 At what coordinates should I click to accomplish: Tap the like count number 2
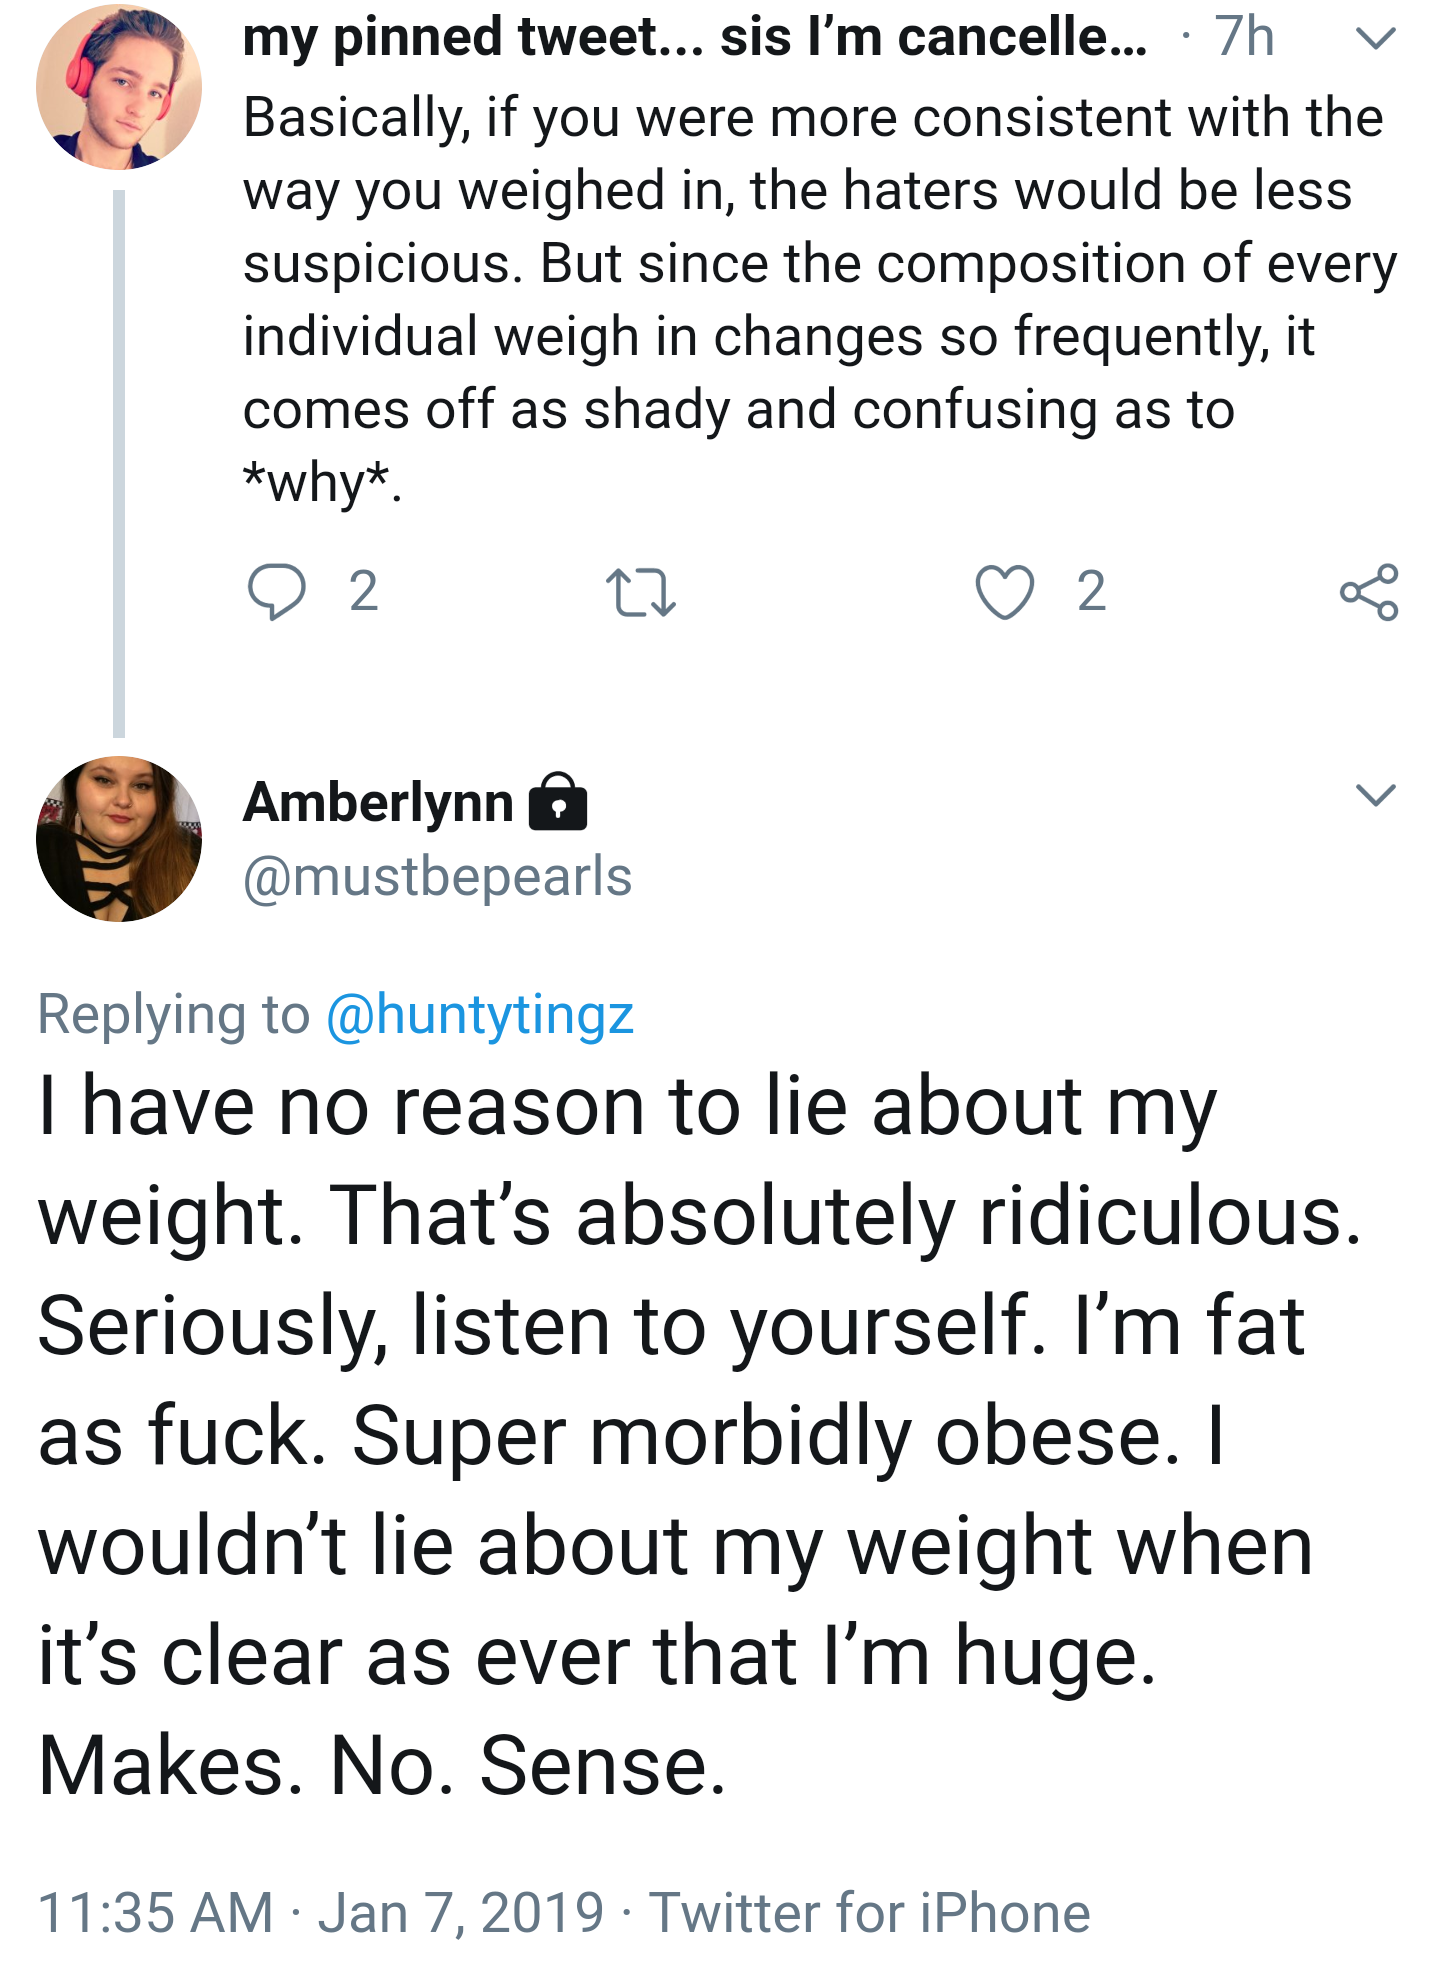click(1091, 591)
